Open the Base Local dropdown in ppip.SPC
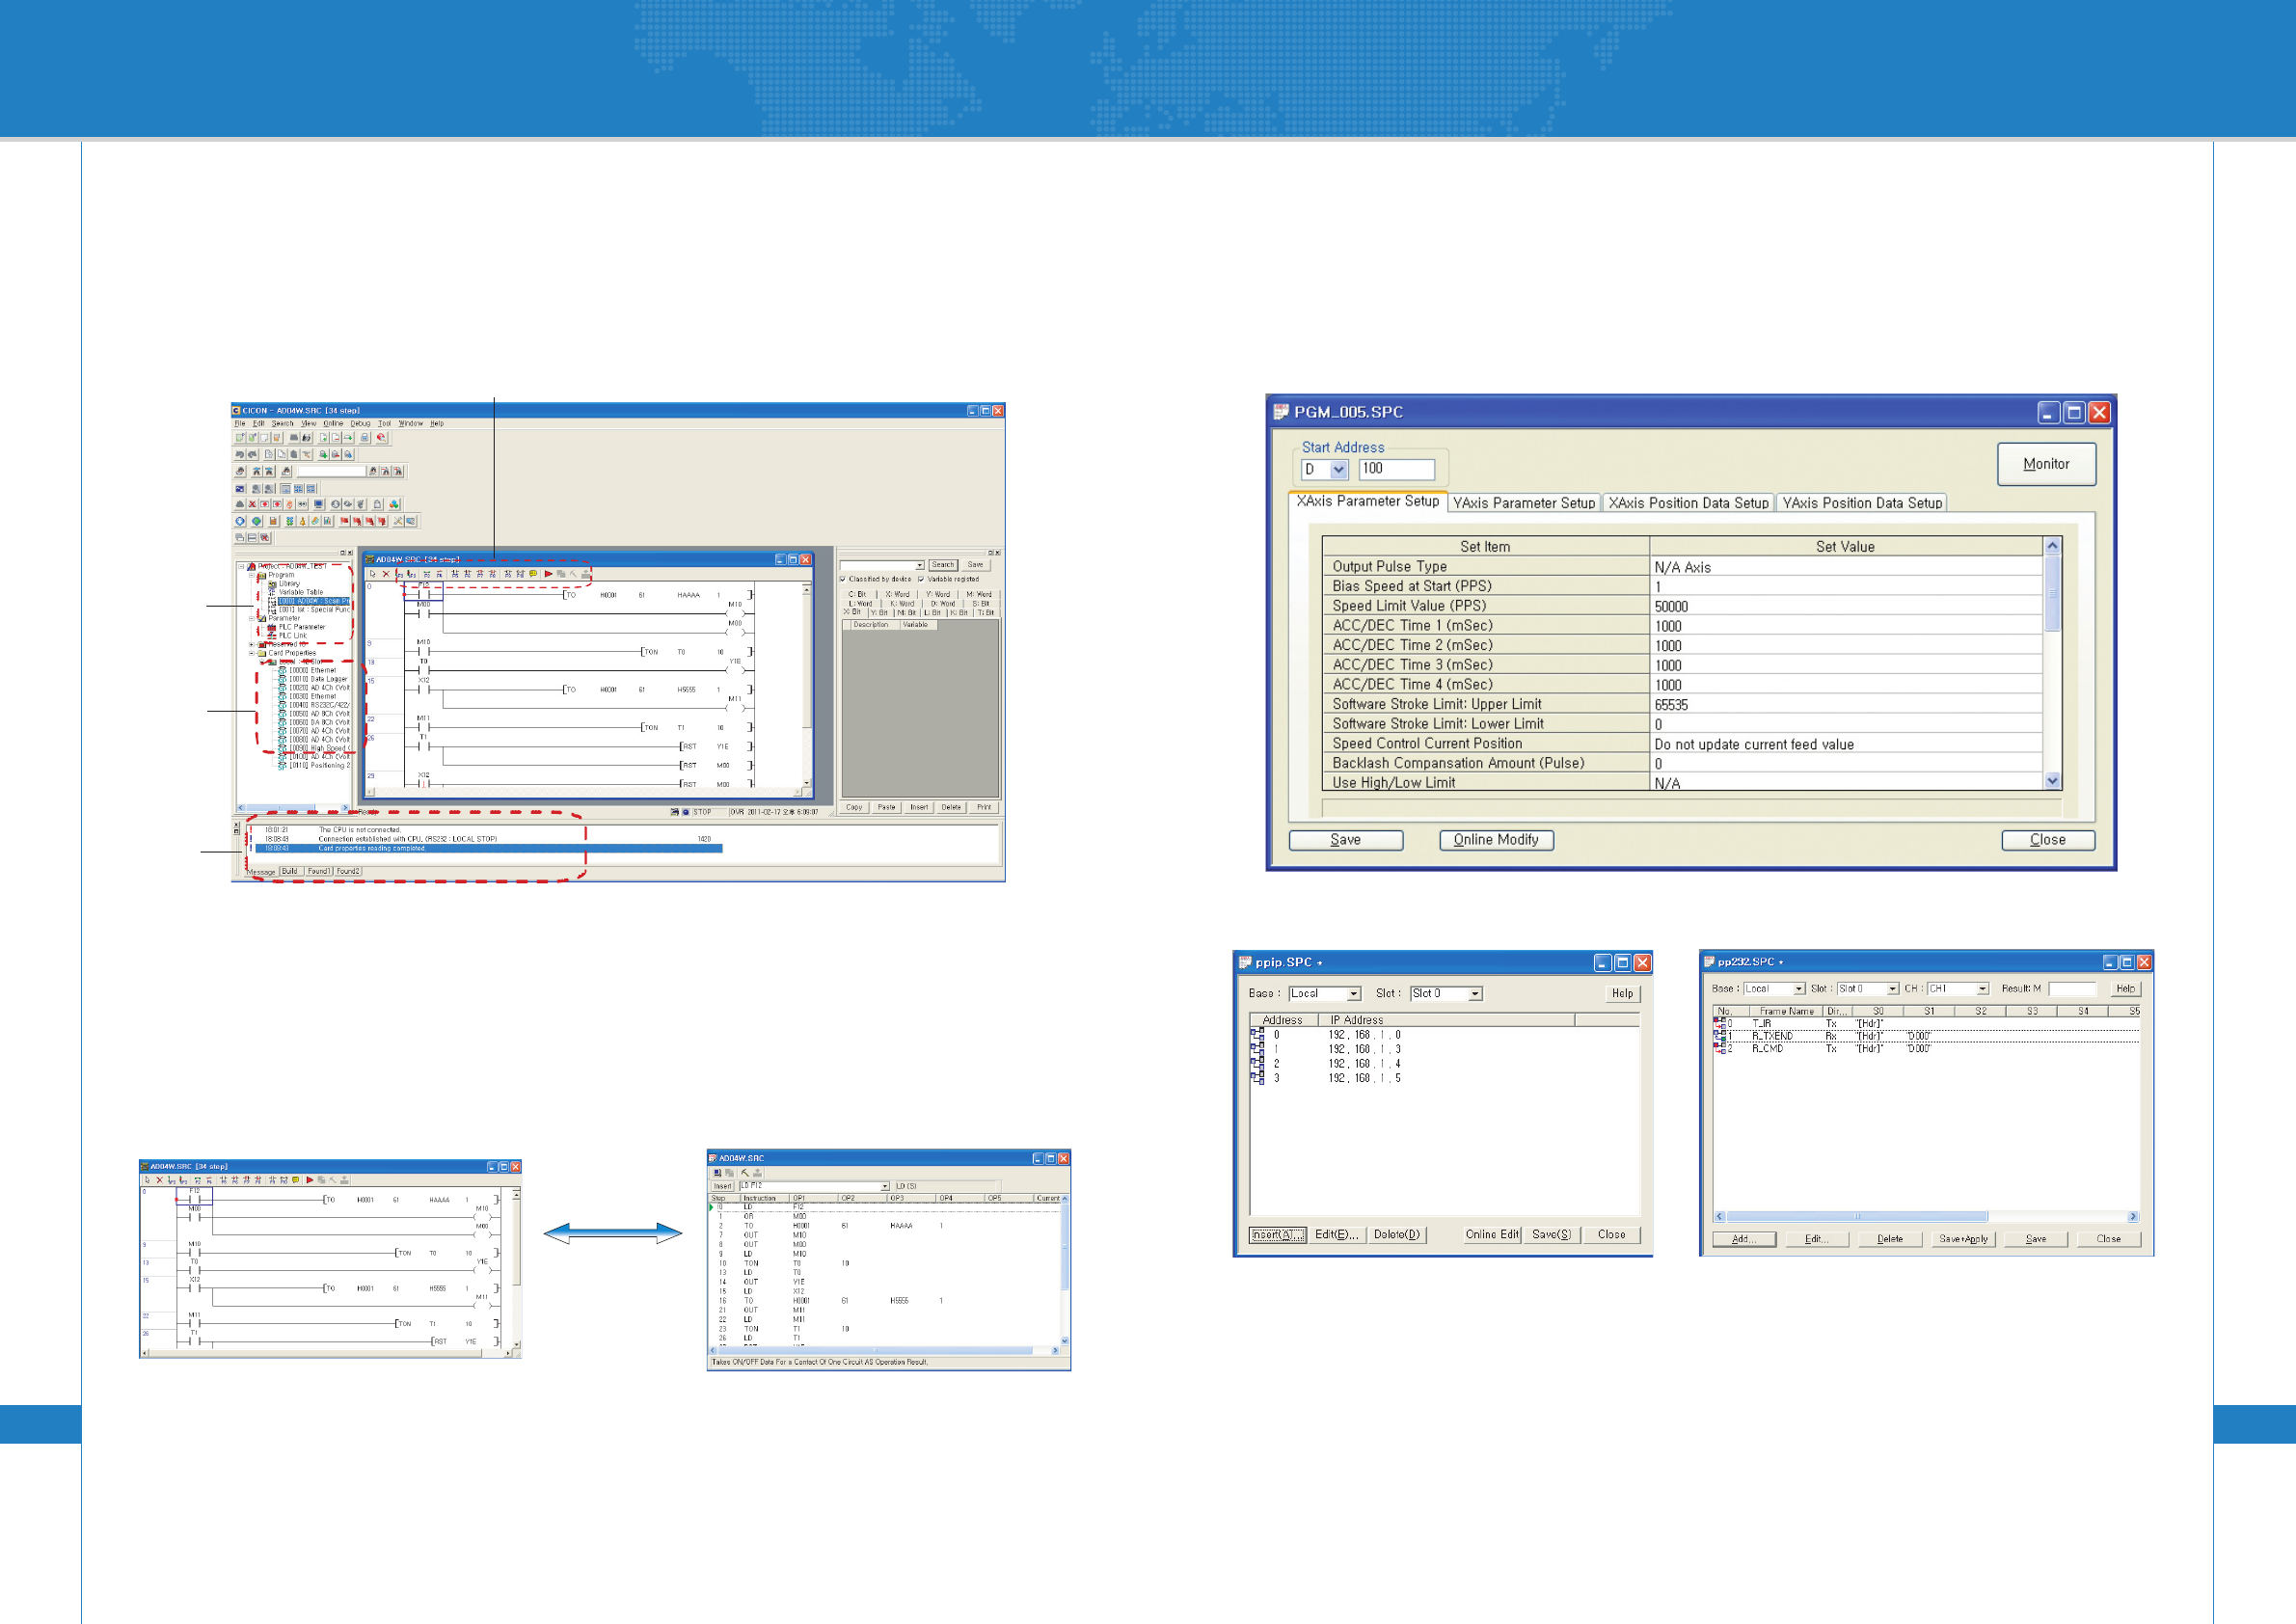2296x1624 pixels. click(1353, 994)
